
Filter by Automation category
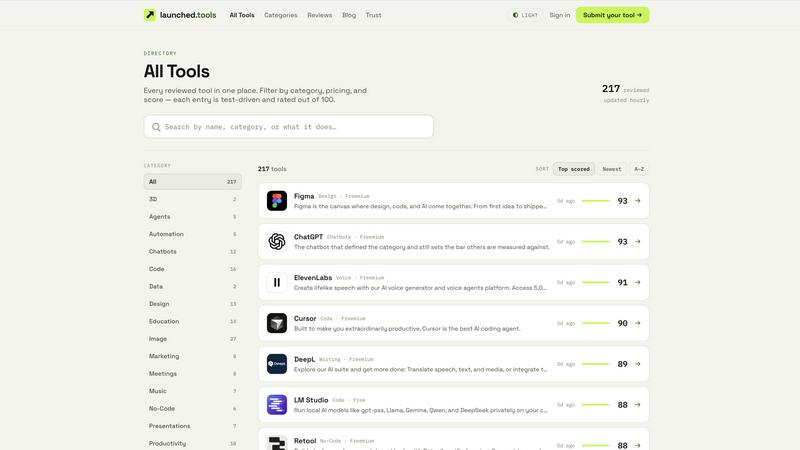click(x=192, y=234)
